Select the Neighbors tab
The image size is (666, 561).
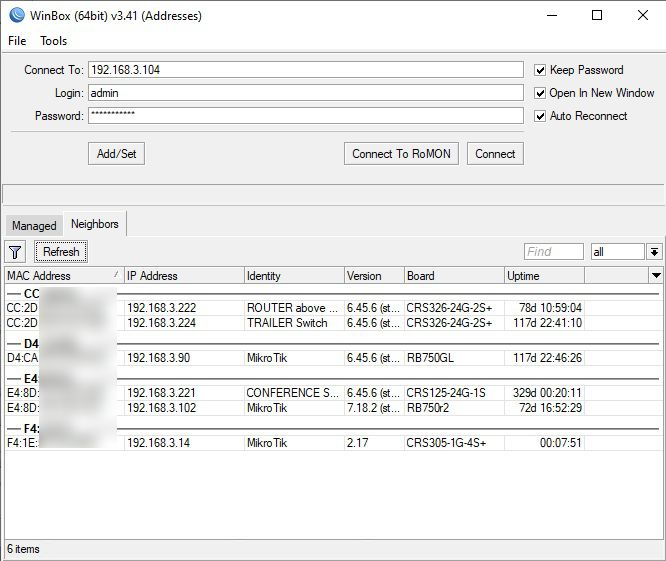click(x=95, y=224)
